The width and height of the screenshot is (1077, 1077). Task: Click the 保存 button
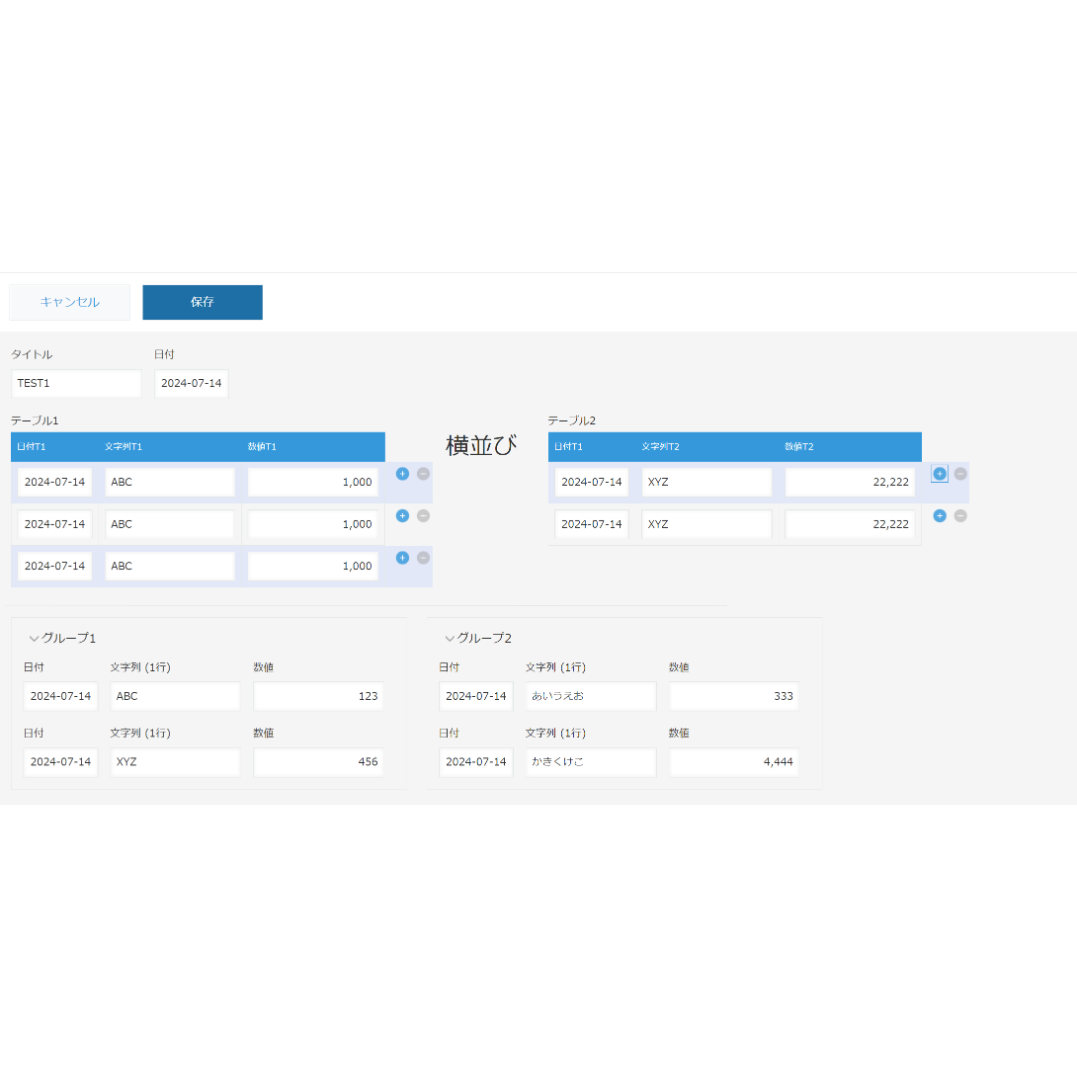point(203,302)
